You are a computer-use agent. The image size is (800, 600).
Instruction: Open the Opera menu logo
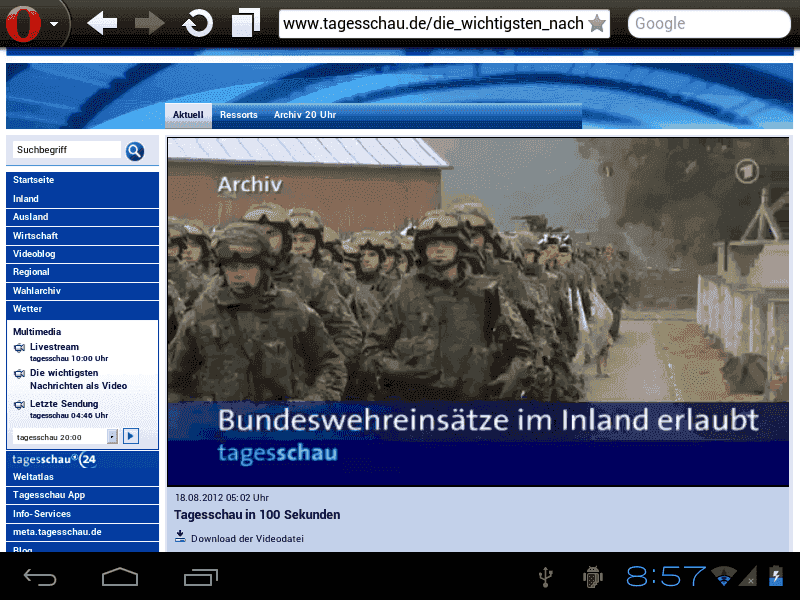point(23,23)
